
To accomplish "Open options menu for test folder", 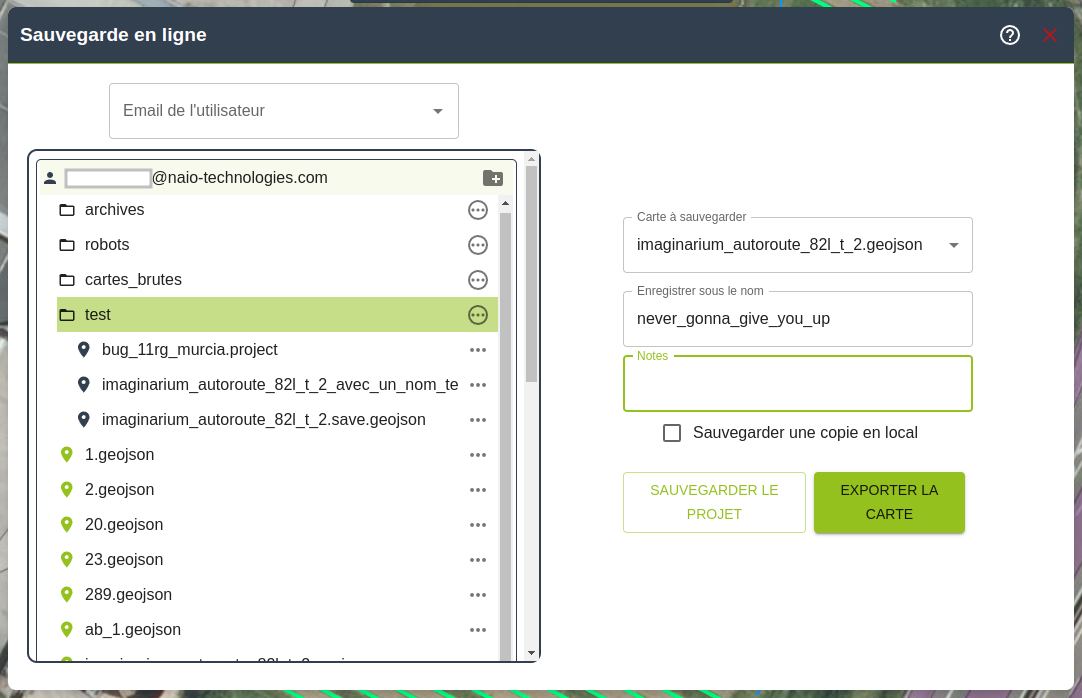I will [478, 315].
